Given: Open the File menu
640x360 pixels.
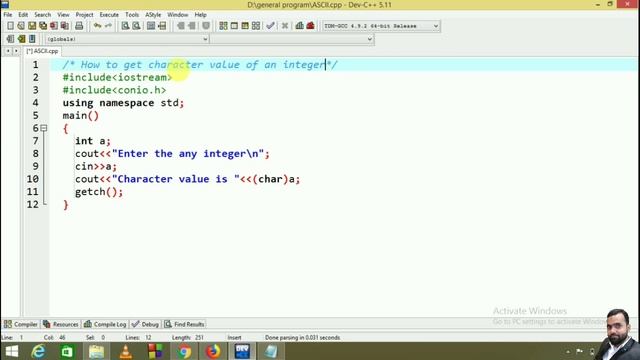Looking at the screenshot, I should tap(8, 15).
